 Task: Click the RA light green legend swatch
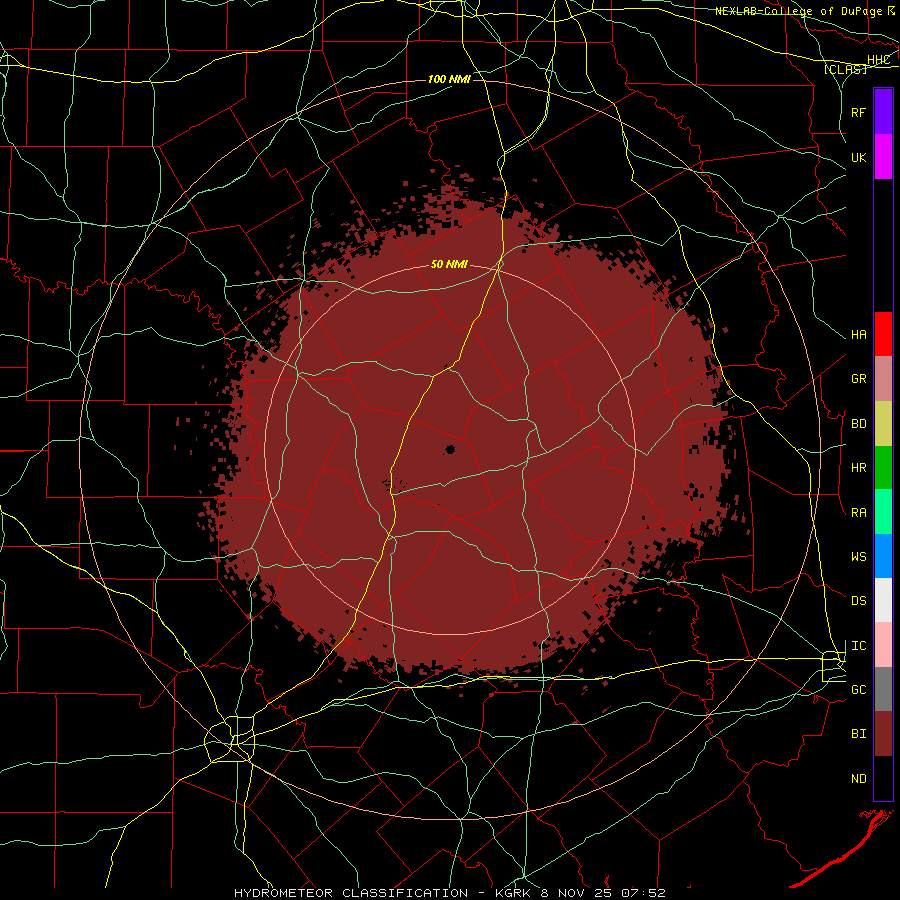point(883,512)
